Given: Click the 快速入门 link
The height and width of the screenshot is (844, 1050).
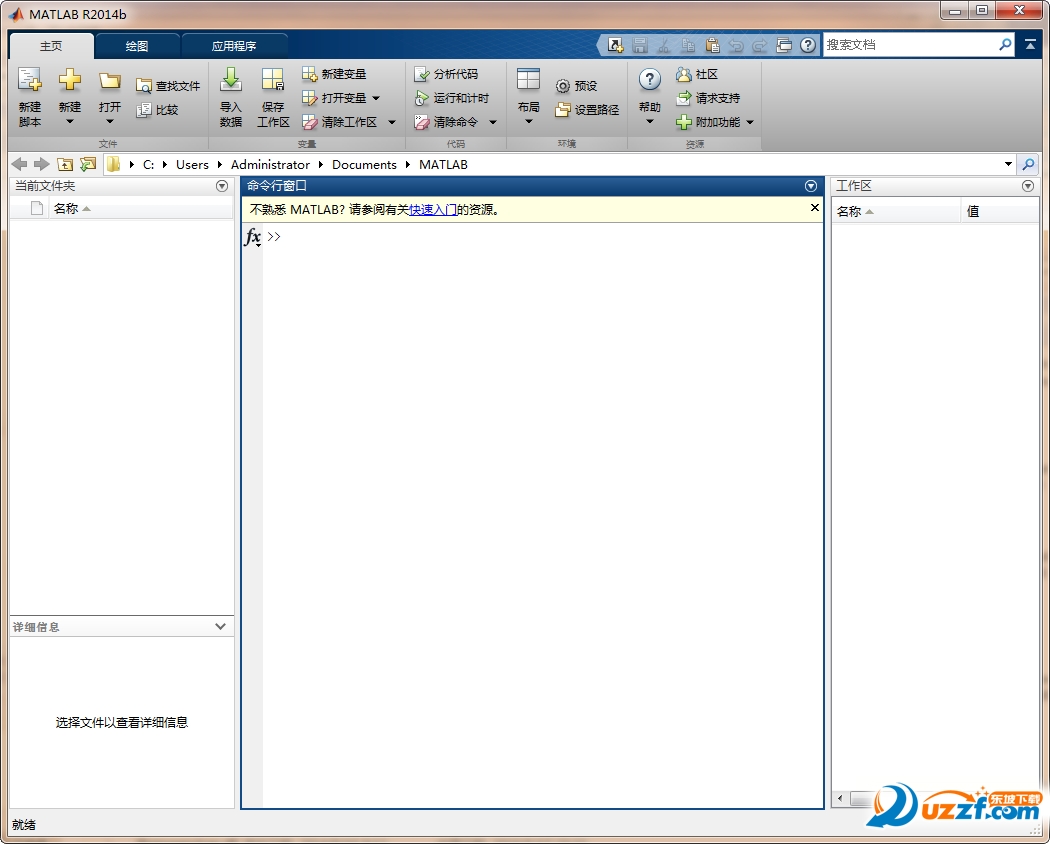Looking at the screenshot, I should pyautogui.click(x=433, y=210).
